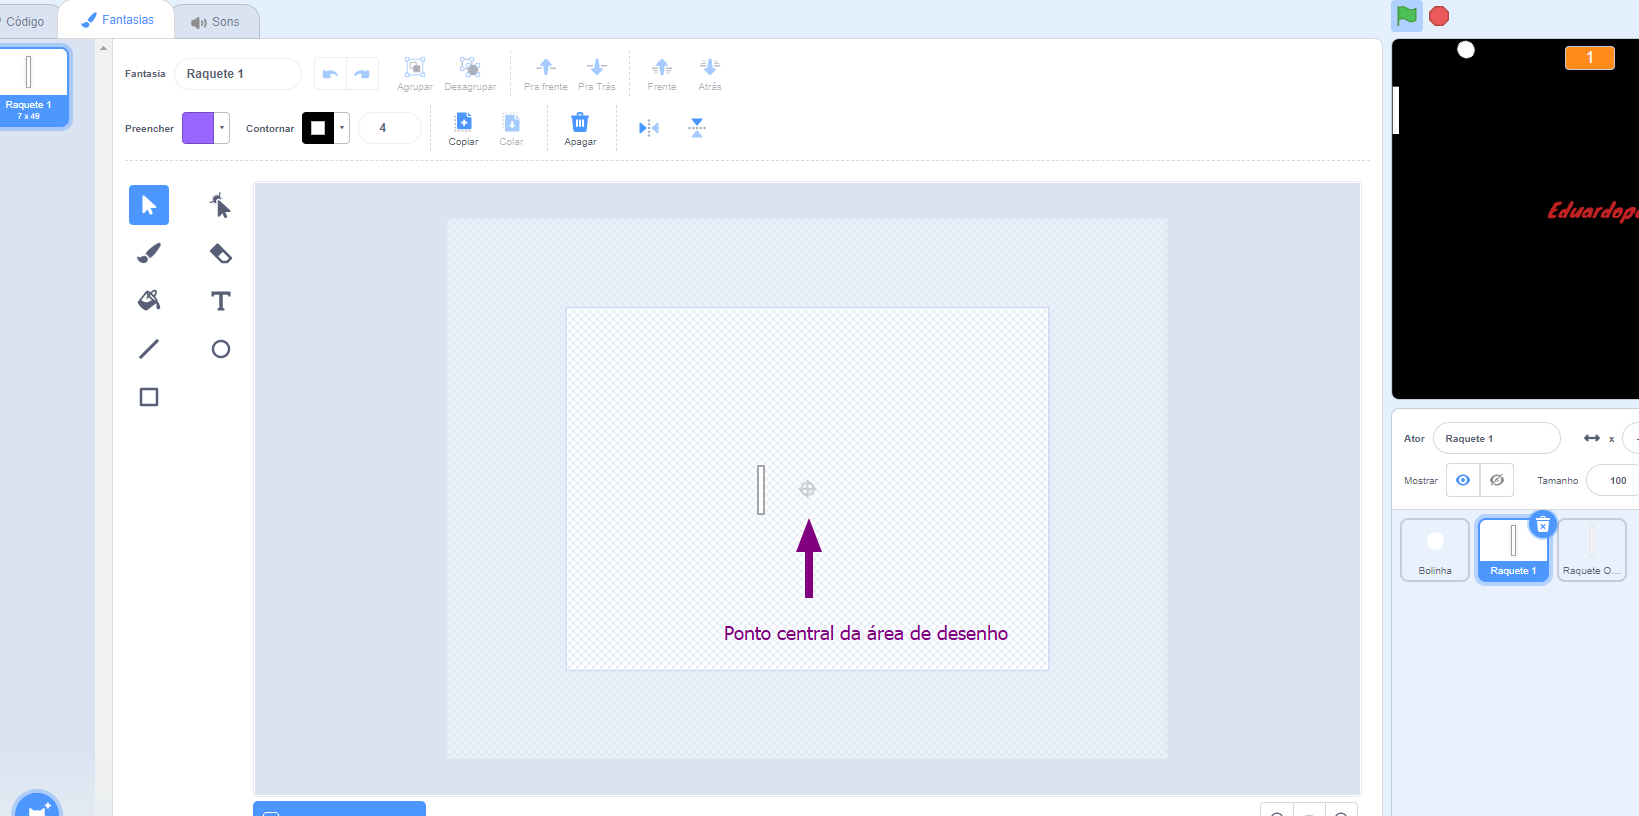The width and height of the screenshot is (1639, 816).
Task: Click the paddle shape on the canvas
Action: (x=761, y=489)
